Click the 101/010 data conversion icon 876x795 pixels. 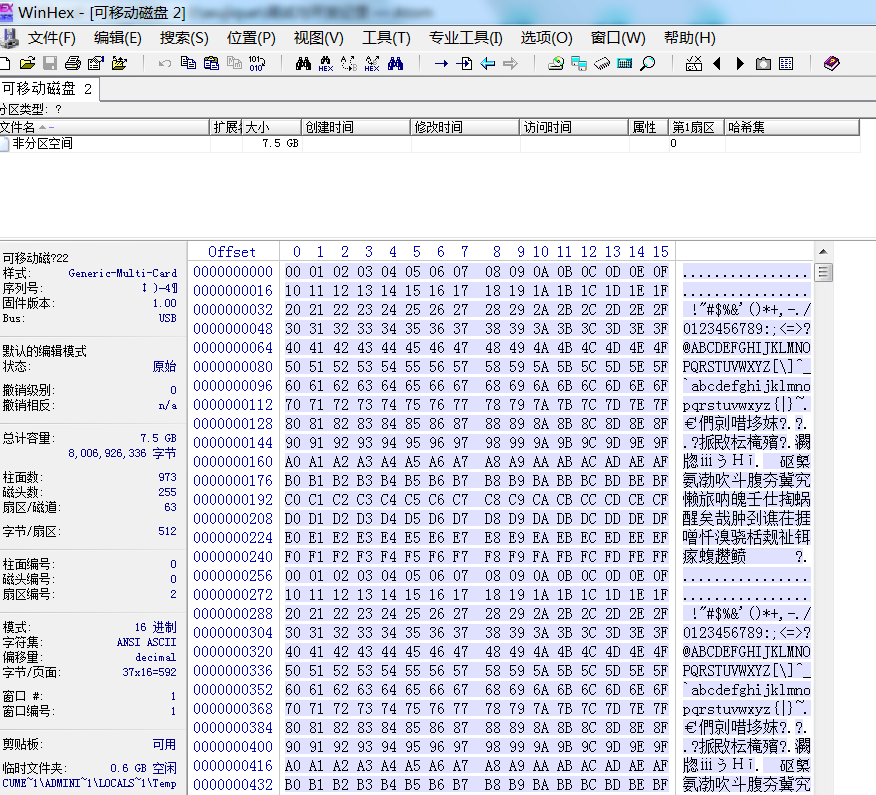[257, 63]
